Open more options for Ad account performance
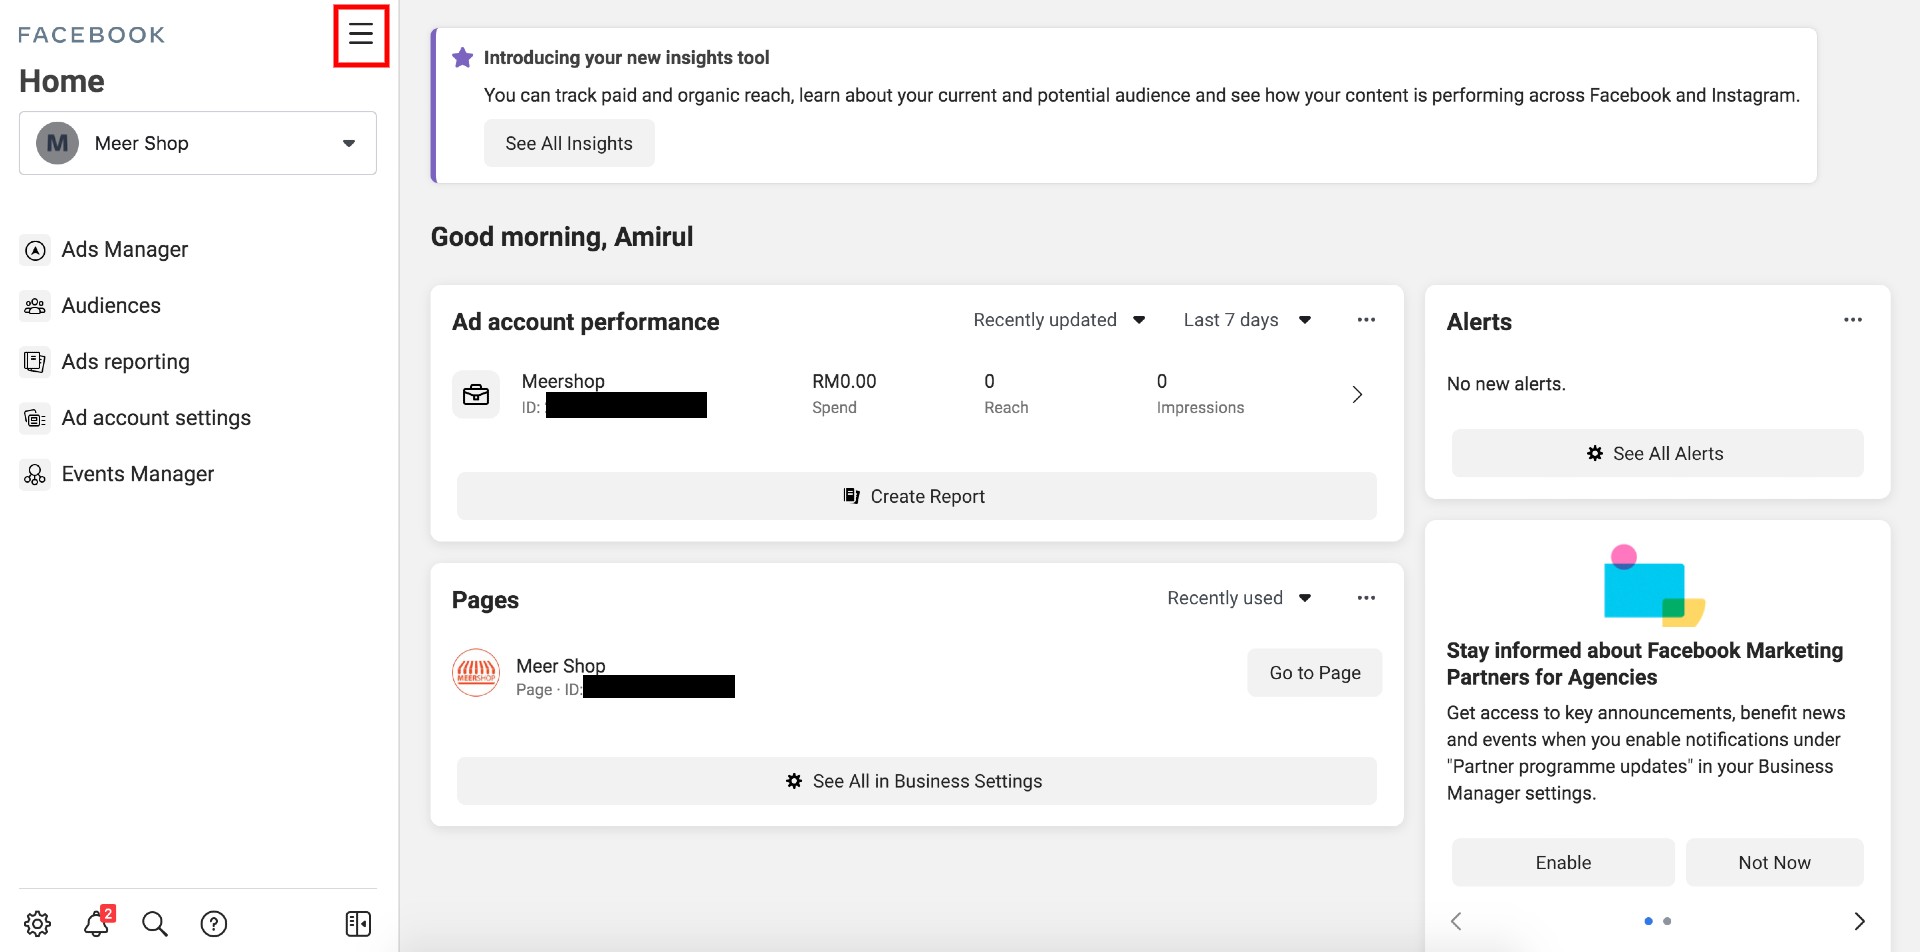Screen dimensions: 1920x952 [x=1366, y=320]
